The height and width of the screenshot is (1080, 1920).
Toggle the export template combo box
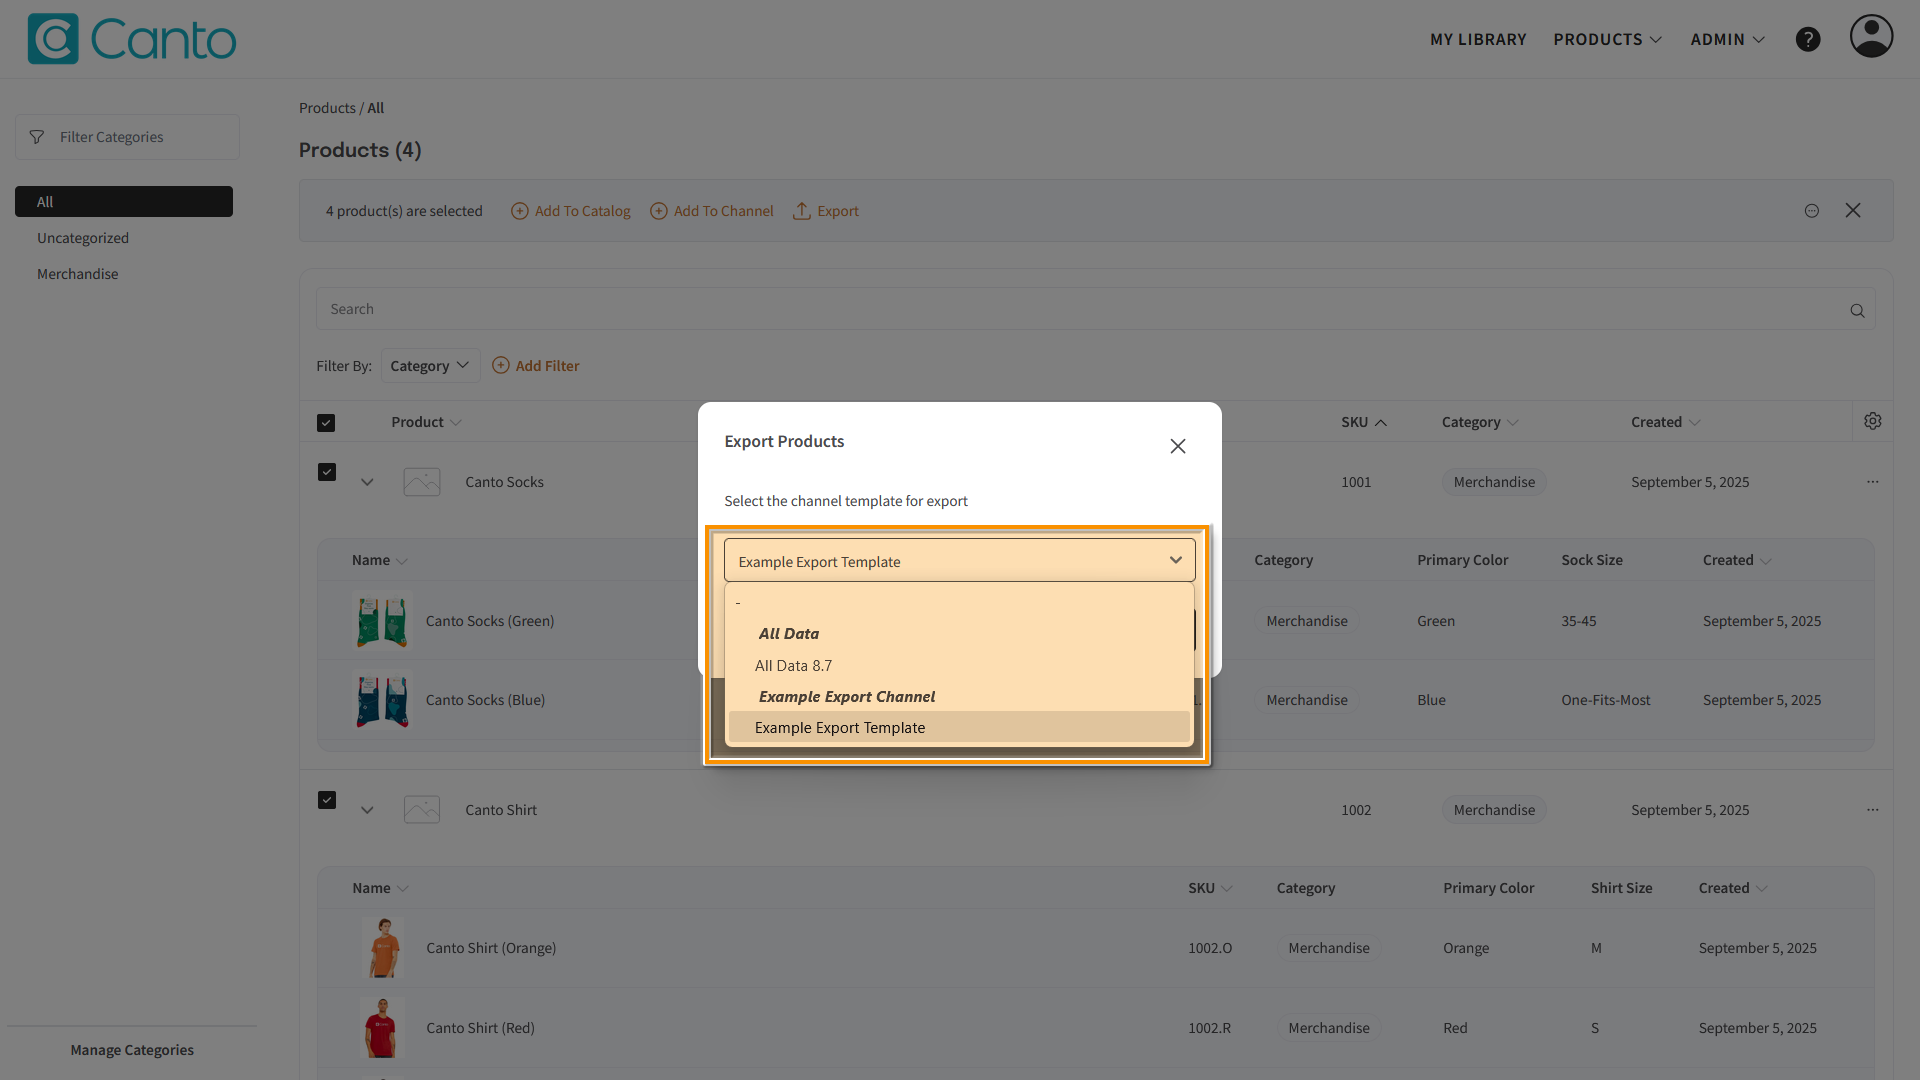pyautogui.click(x=958, y=561)
